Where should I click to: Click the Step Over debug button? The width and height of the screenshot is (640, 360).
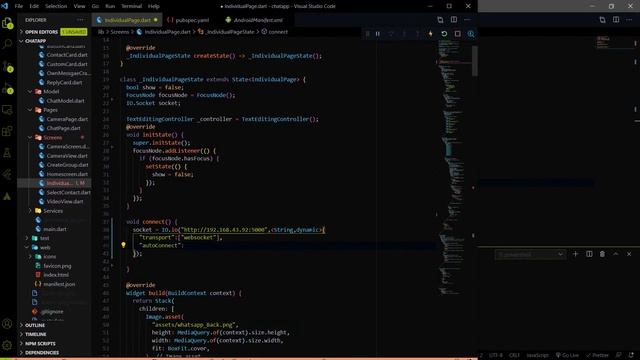point(391,34)
